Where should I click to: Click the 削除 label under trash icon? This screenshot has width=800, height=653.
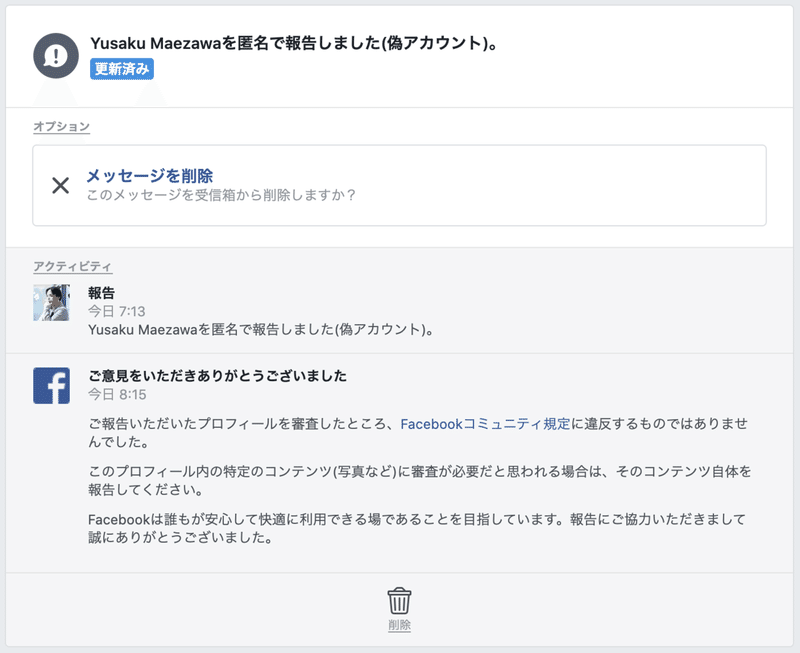tap(399, 625)
